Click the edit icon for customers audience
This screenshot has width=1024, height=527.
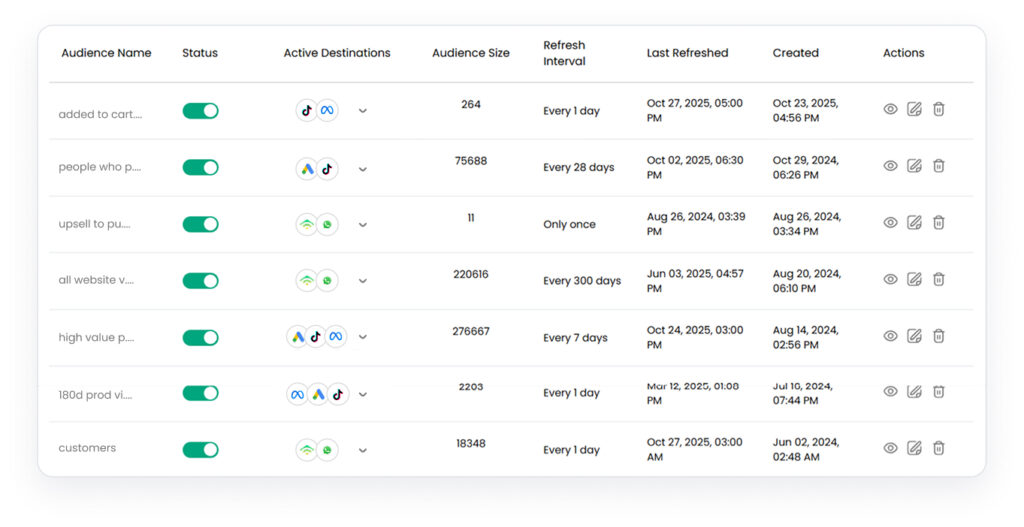click(914, 448)
